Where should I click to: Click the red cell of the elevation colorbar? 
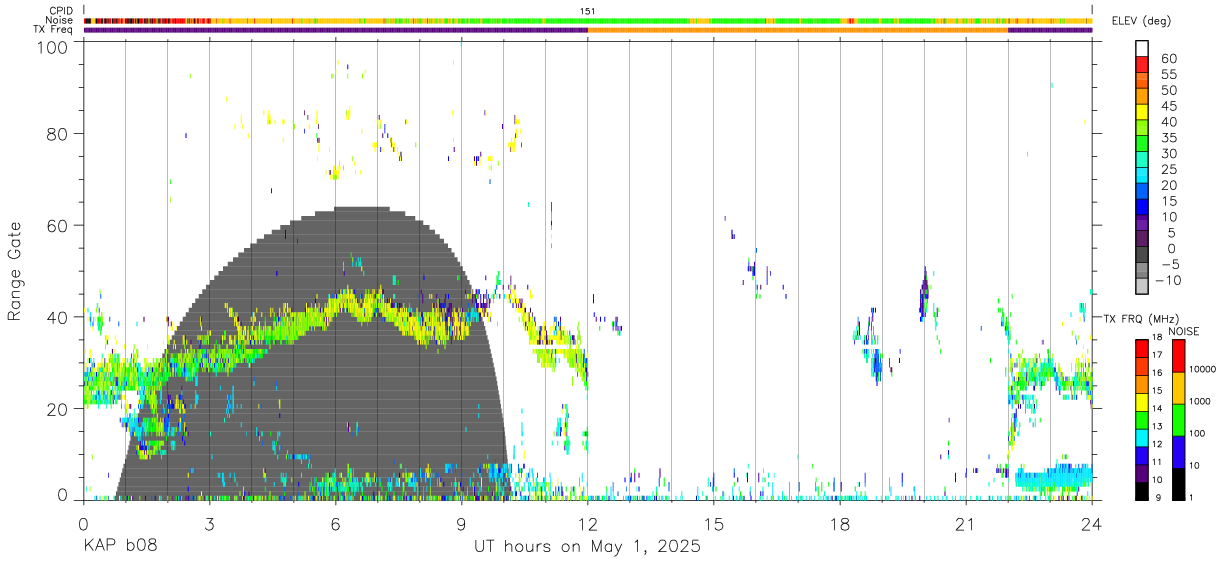point(1142,64)
